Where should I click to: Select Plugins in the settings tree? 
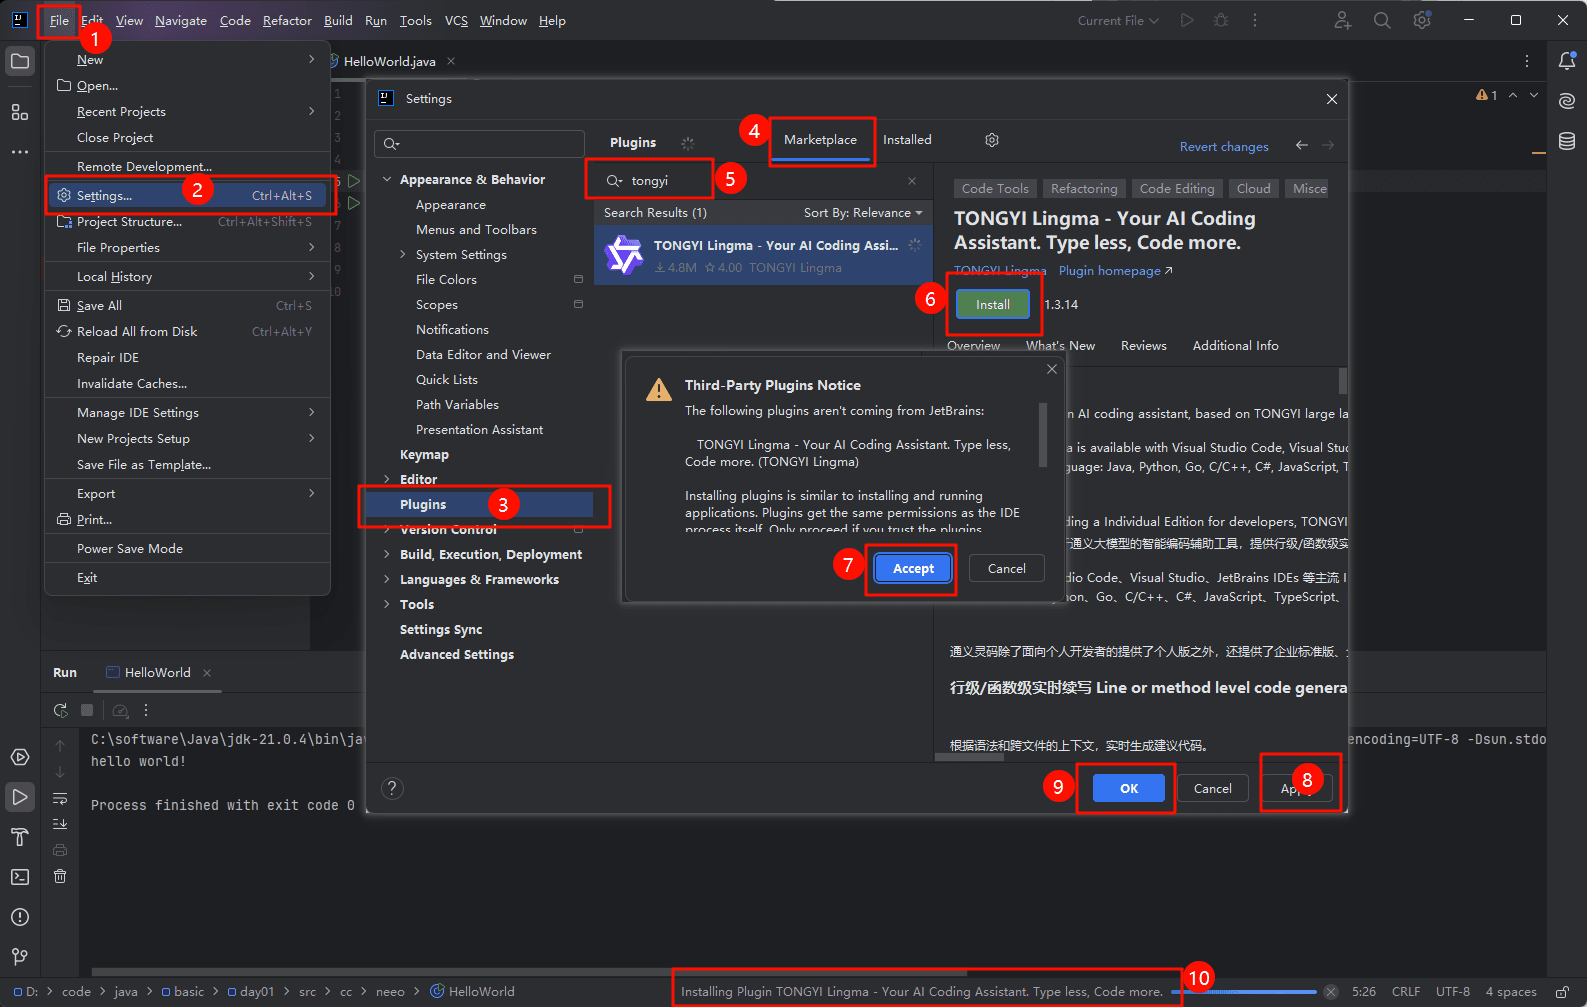coord(479,505)
